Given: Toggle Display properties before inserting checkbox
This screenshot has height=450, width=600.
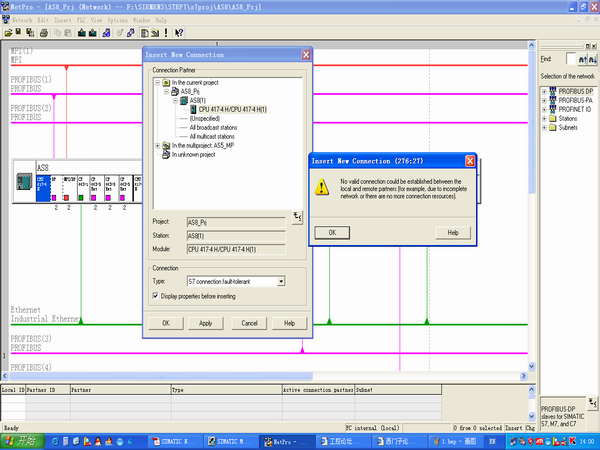Looking at the screenshot, I should point(155,296).
